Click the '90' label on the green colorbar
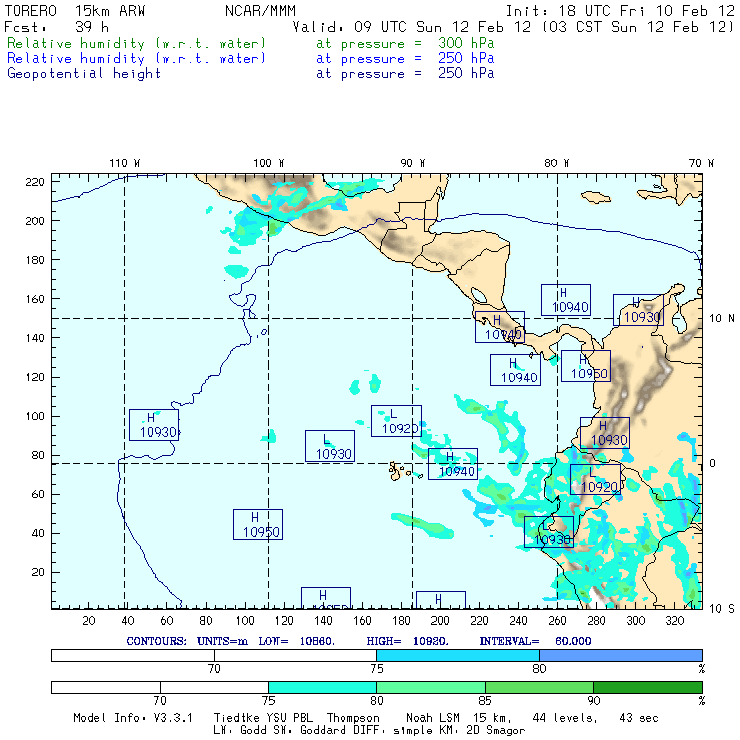The image size is (740, 740). click(x=593, y=700)
